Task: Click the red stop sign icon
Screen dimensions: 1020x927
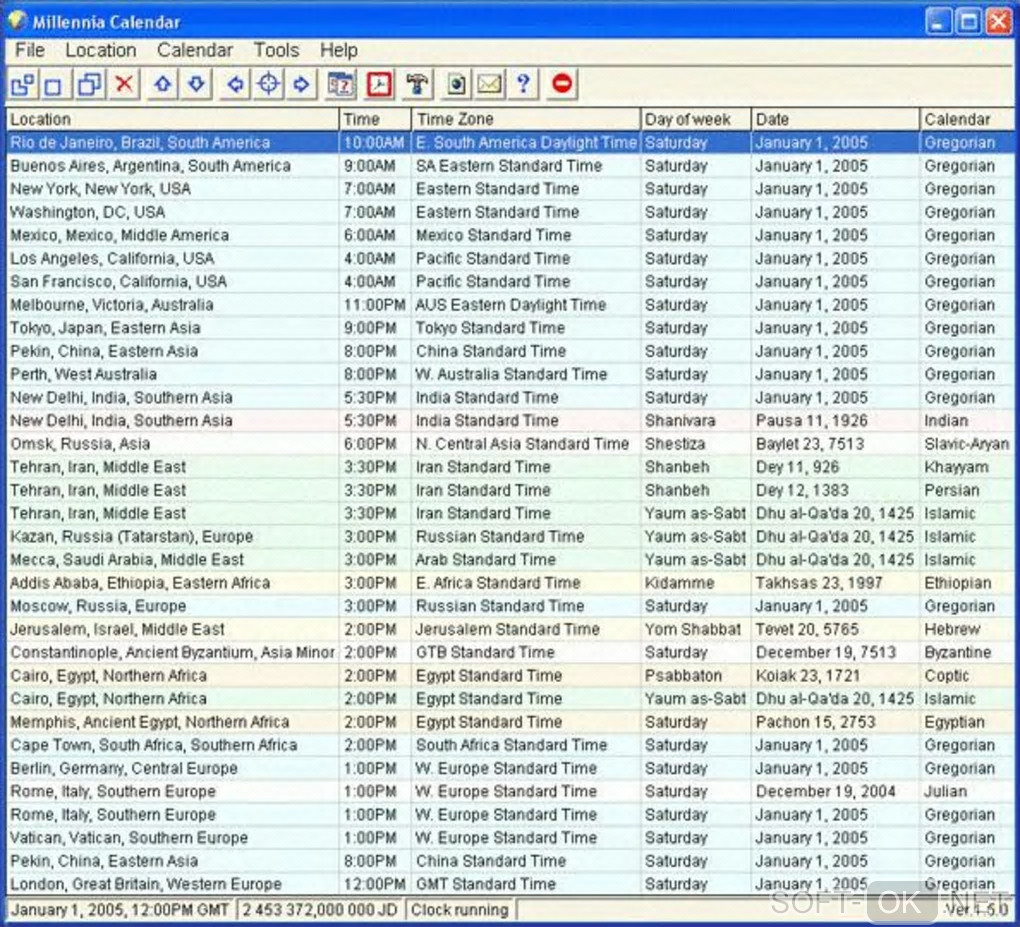Action: (x=562, y=85)
